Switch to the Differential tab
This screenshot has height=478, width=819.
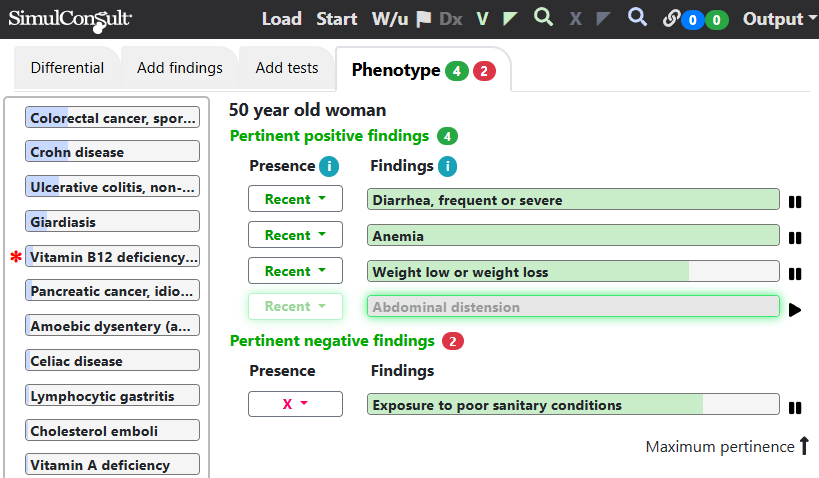click(67, 68)
